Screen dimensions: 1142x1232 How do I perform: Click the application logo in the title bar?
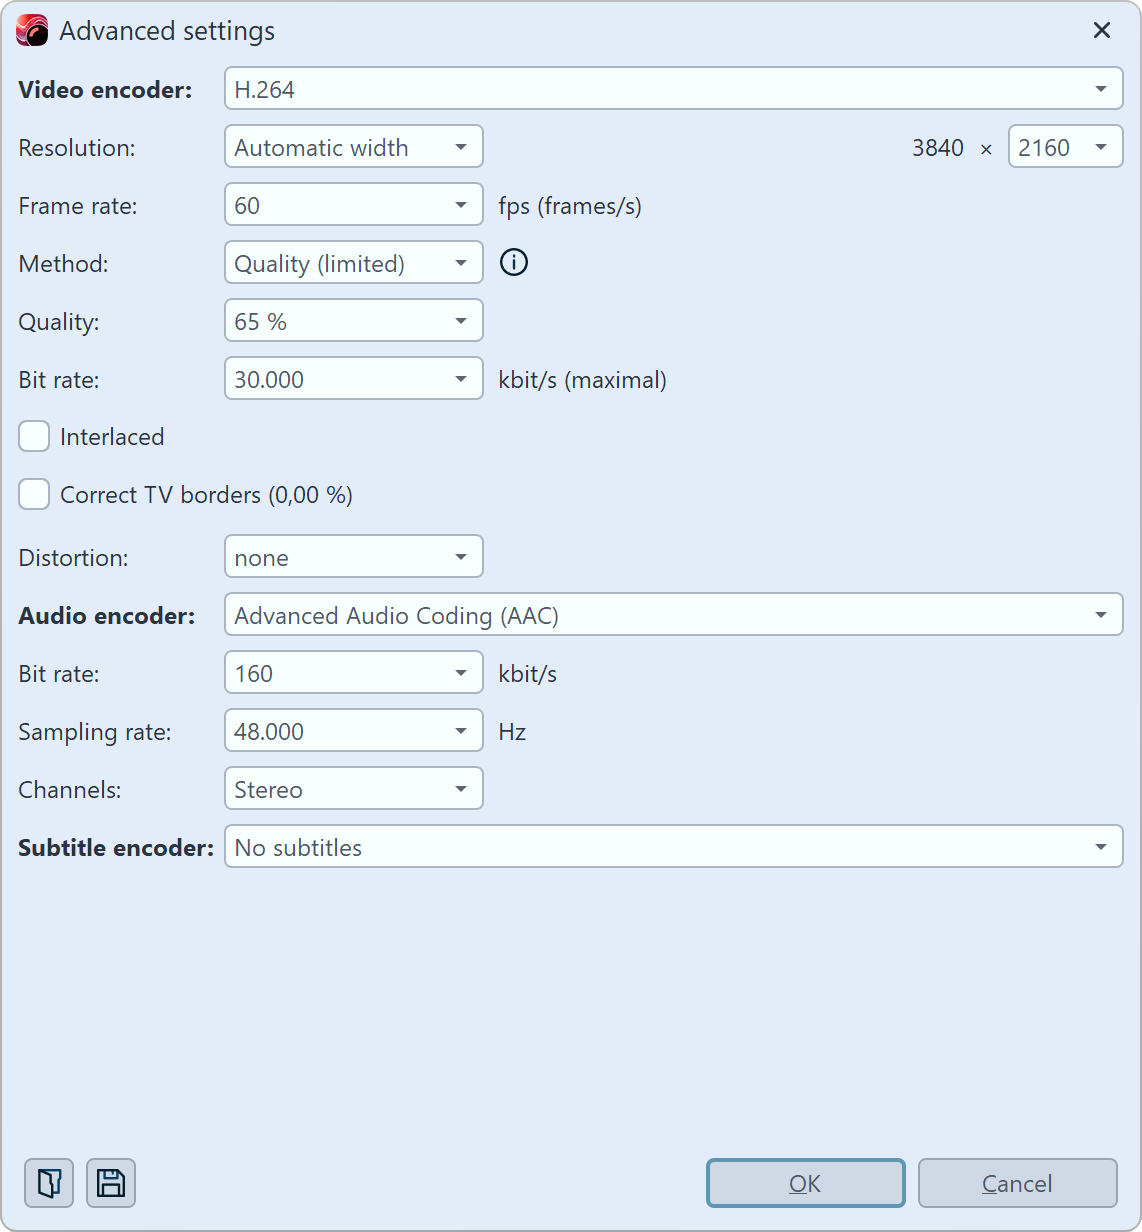tap(30, 30)
